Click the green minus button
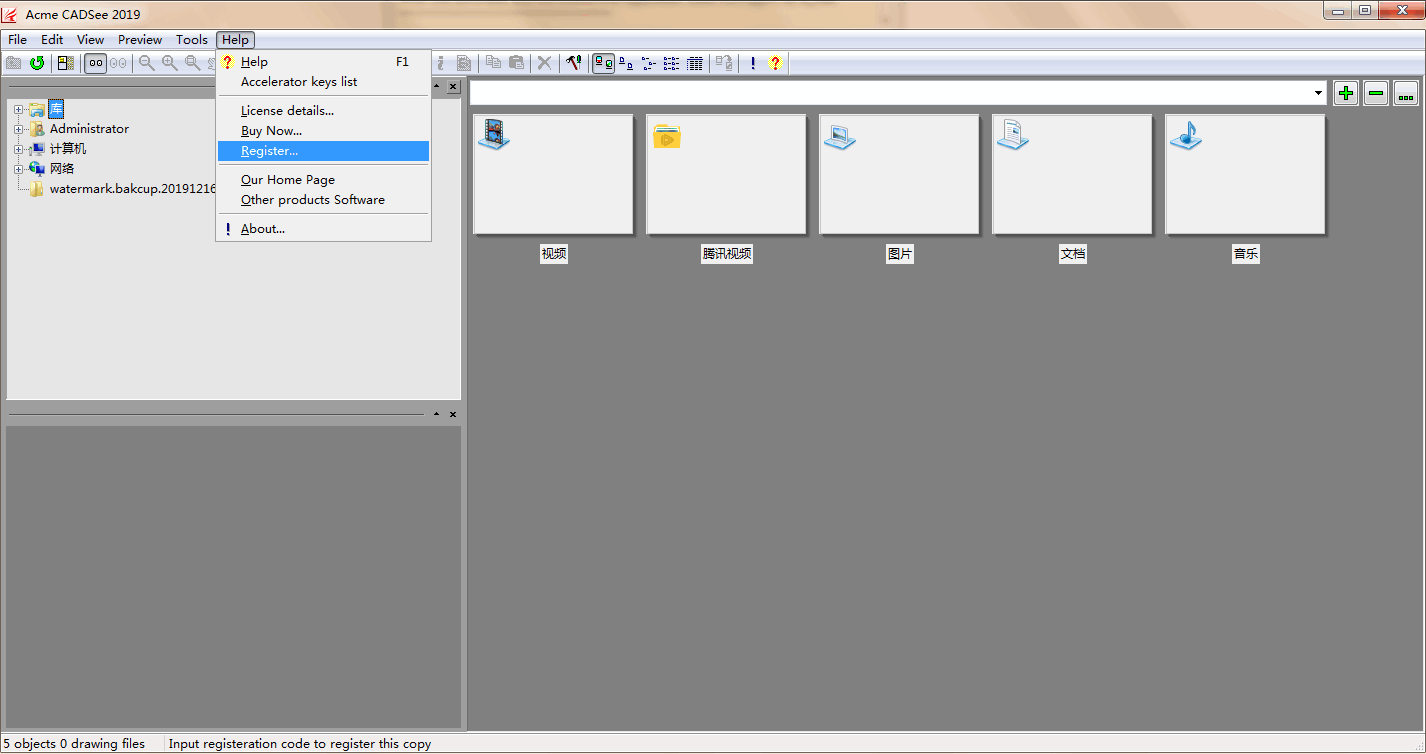This screenshot has height=754, width=1426. [x=1376, y=93]
